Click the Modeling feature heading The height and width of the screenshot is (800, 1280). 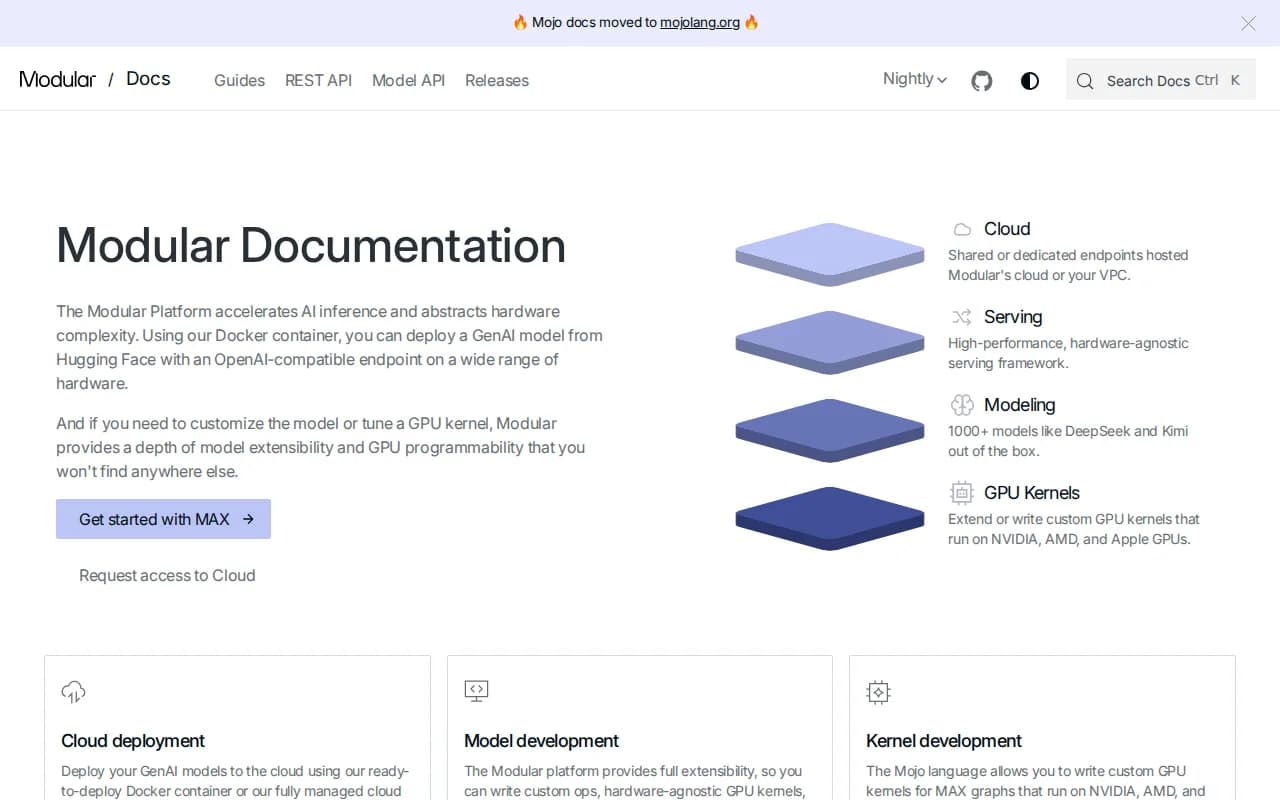(1020, 405)
